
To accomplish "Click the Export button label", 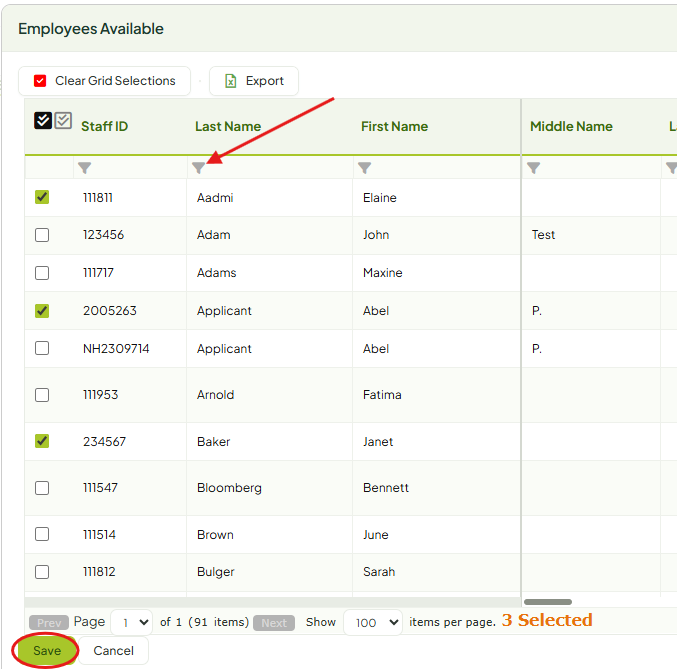I will (x=265, y=81).
